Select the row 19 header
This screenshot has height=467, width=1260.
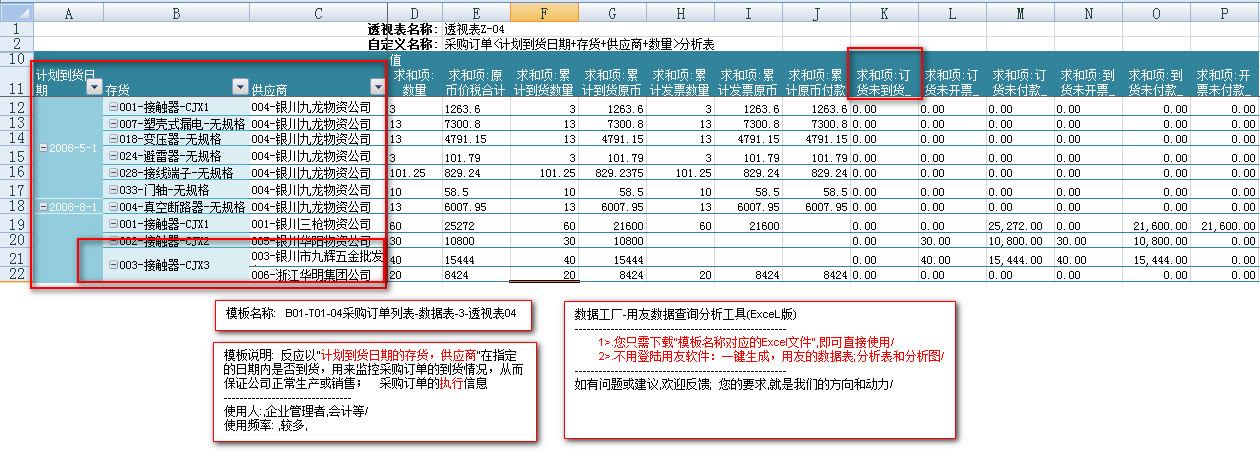point(16,224)
